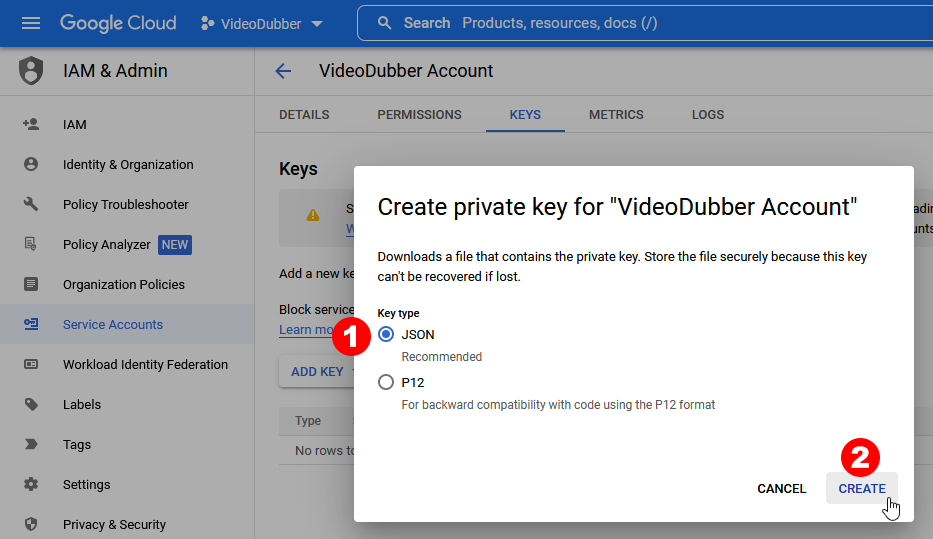Click the Learn more link

coord(307,330)
